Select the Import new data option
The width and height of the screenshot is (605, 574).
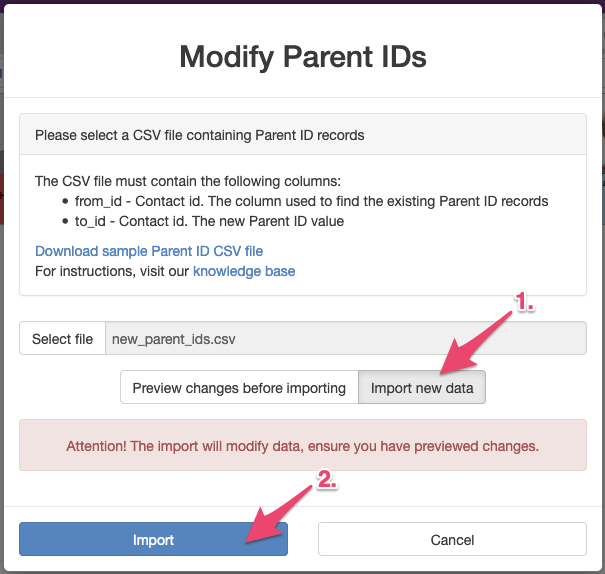pos(422,387)
